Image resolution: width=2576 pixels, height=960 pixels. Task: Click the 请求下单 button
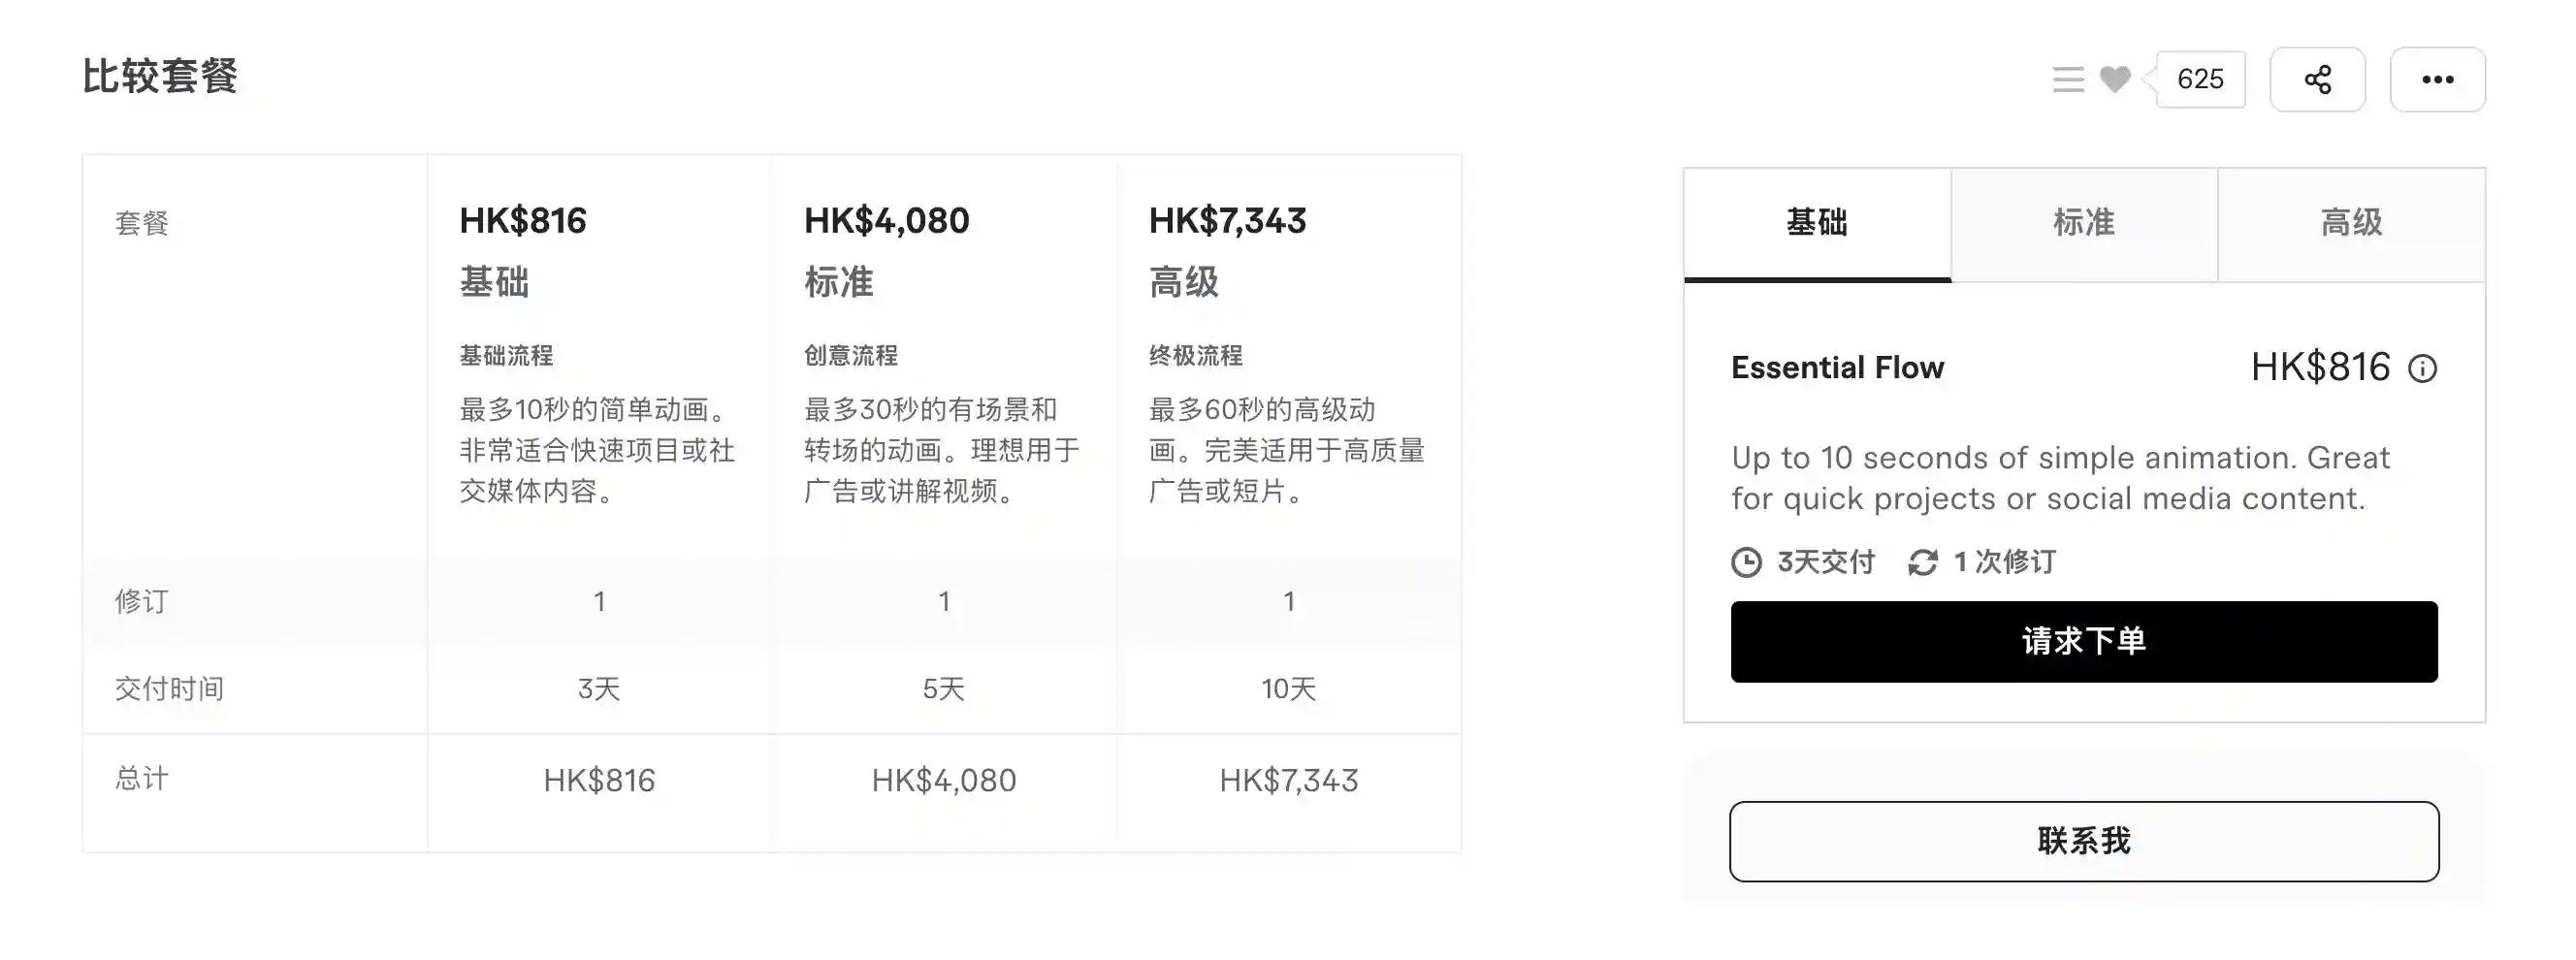[x=2083, y=641]
